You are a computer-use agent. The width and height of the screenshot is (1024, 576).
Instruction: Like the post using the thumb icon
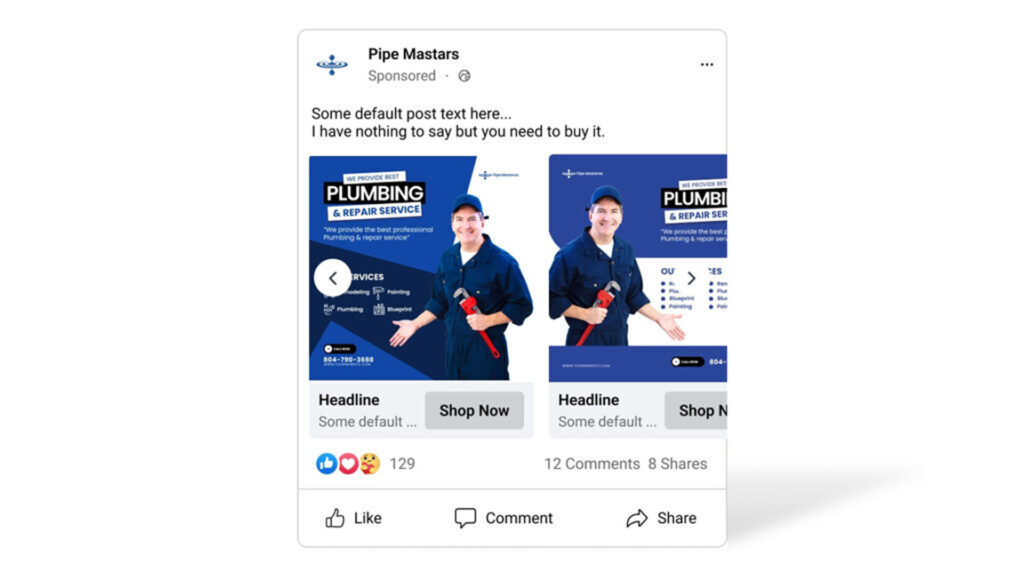pyautogui.click(x=353, y=518)
